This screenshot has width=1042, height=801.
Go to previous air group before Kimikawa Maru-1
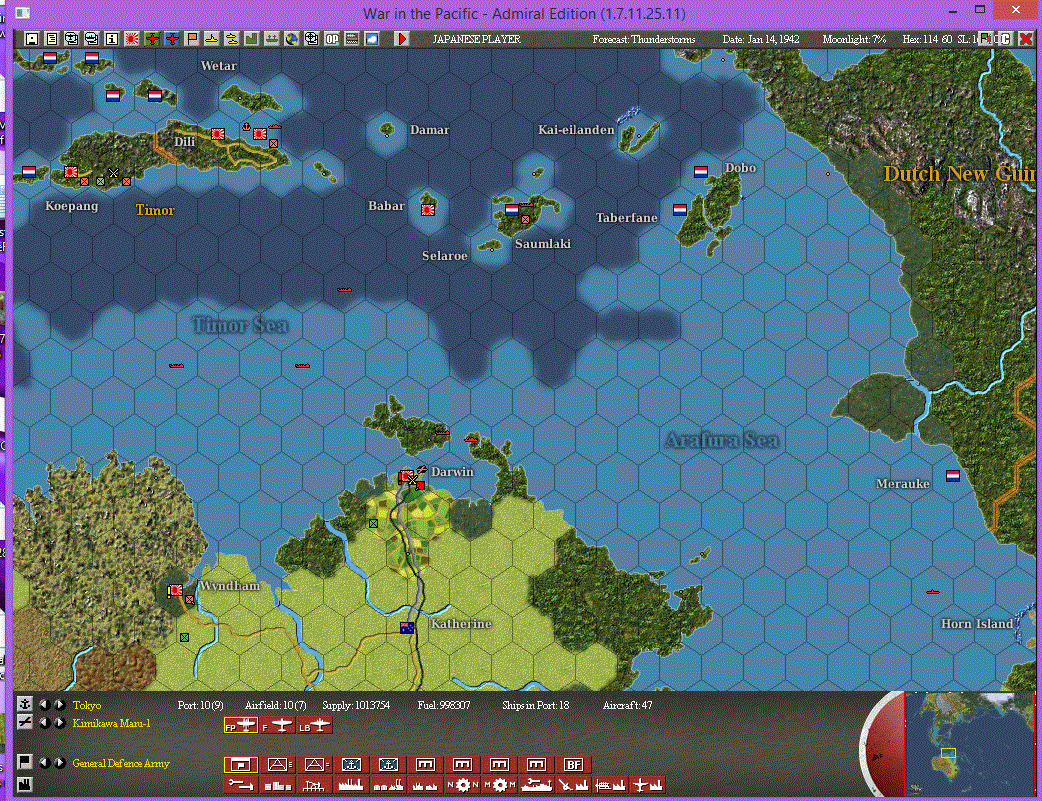pos(44,723)
